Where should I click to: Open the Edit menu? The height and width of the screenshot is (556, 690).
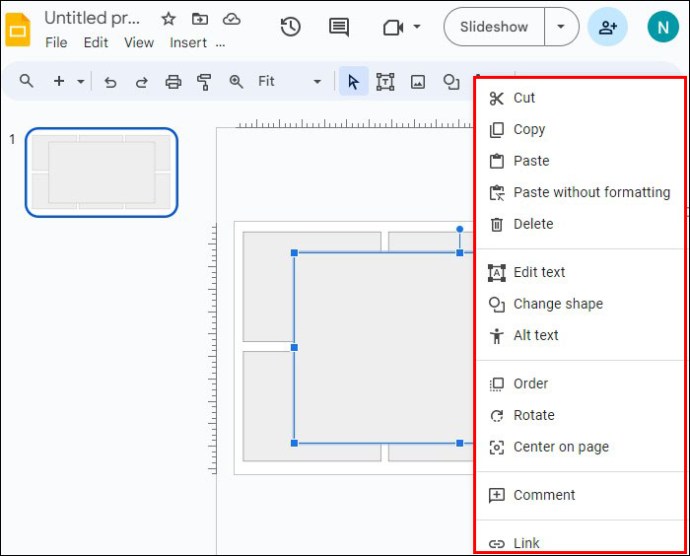coord(95,43)
